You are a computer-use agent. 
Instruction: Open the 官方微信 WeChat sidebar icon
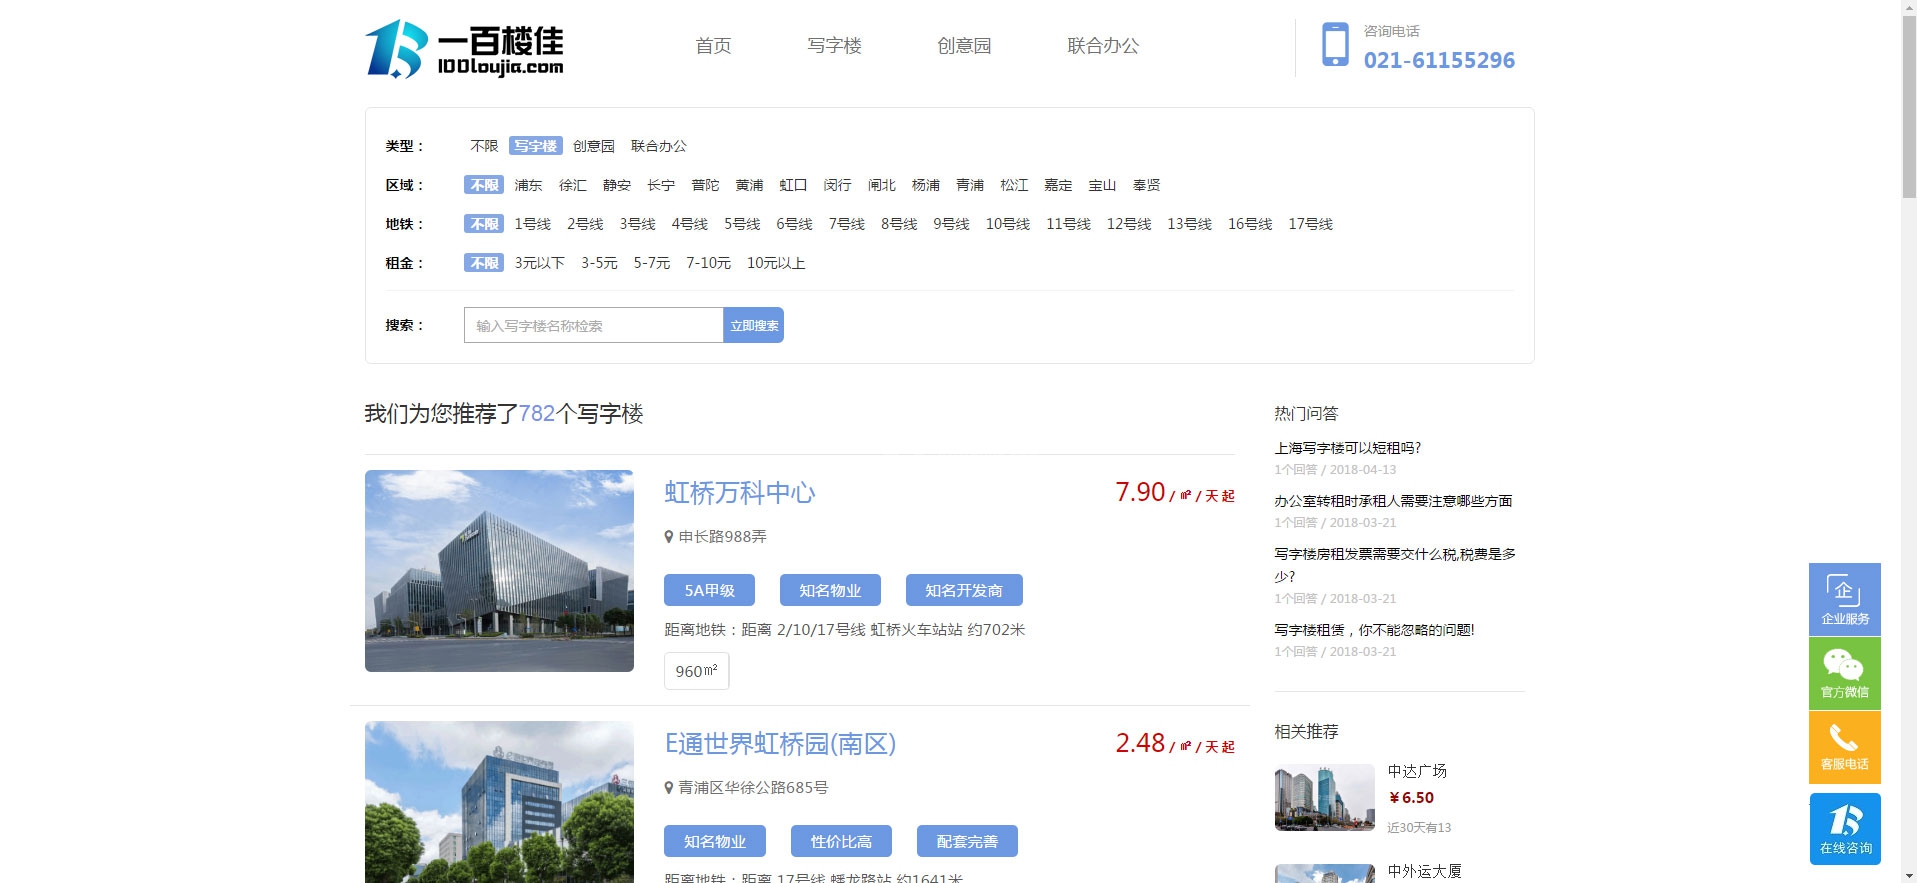[1844, 673]
